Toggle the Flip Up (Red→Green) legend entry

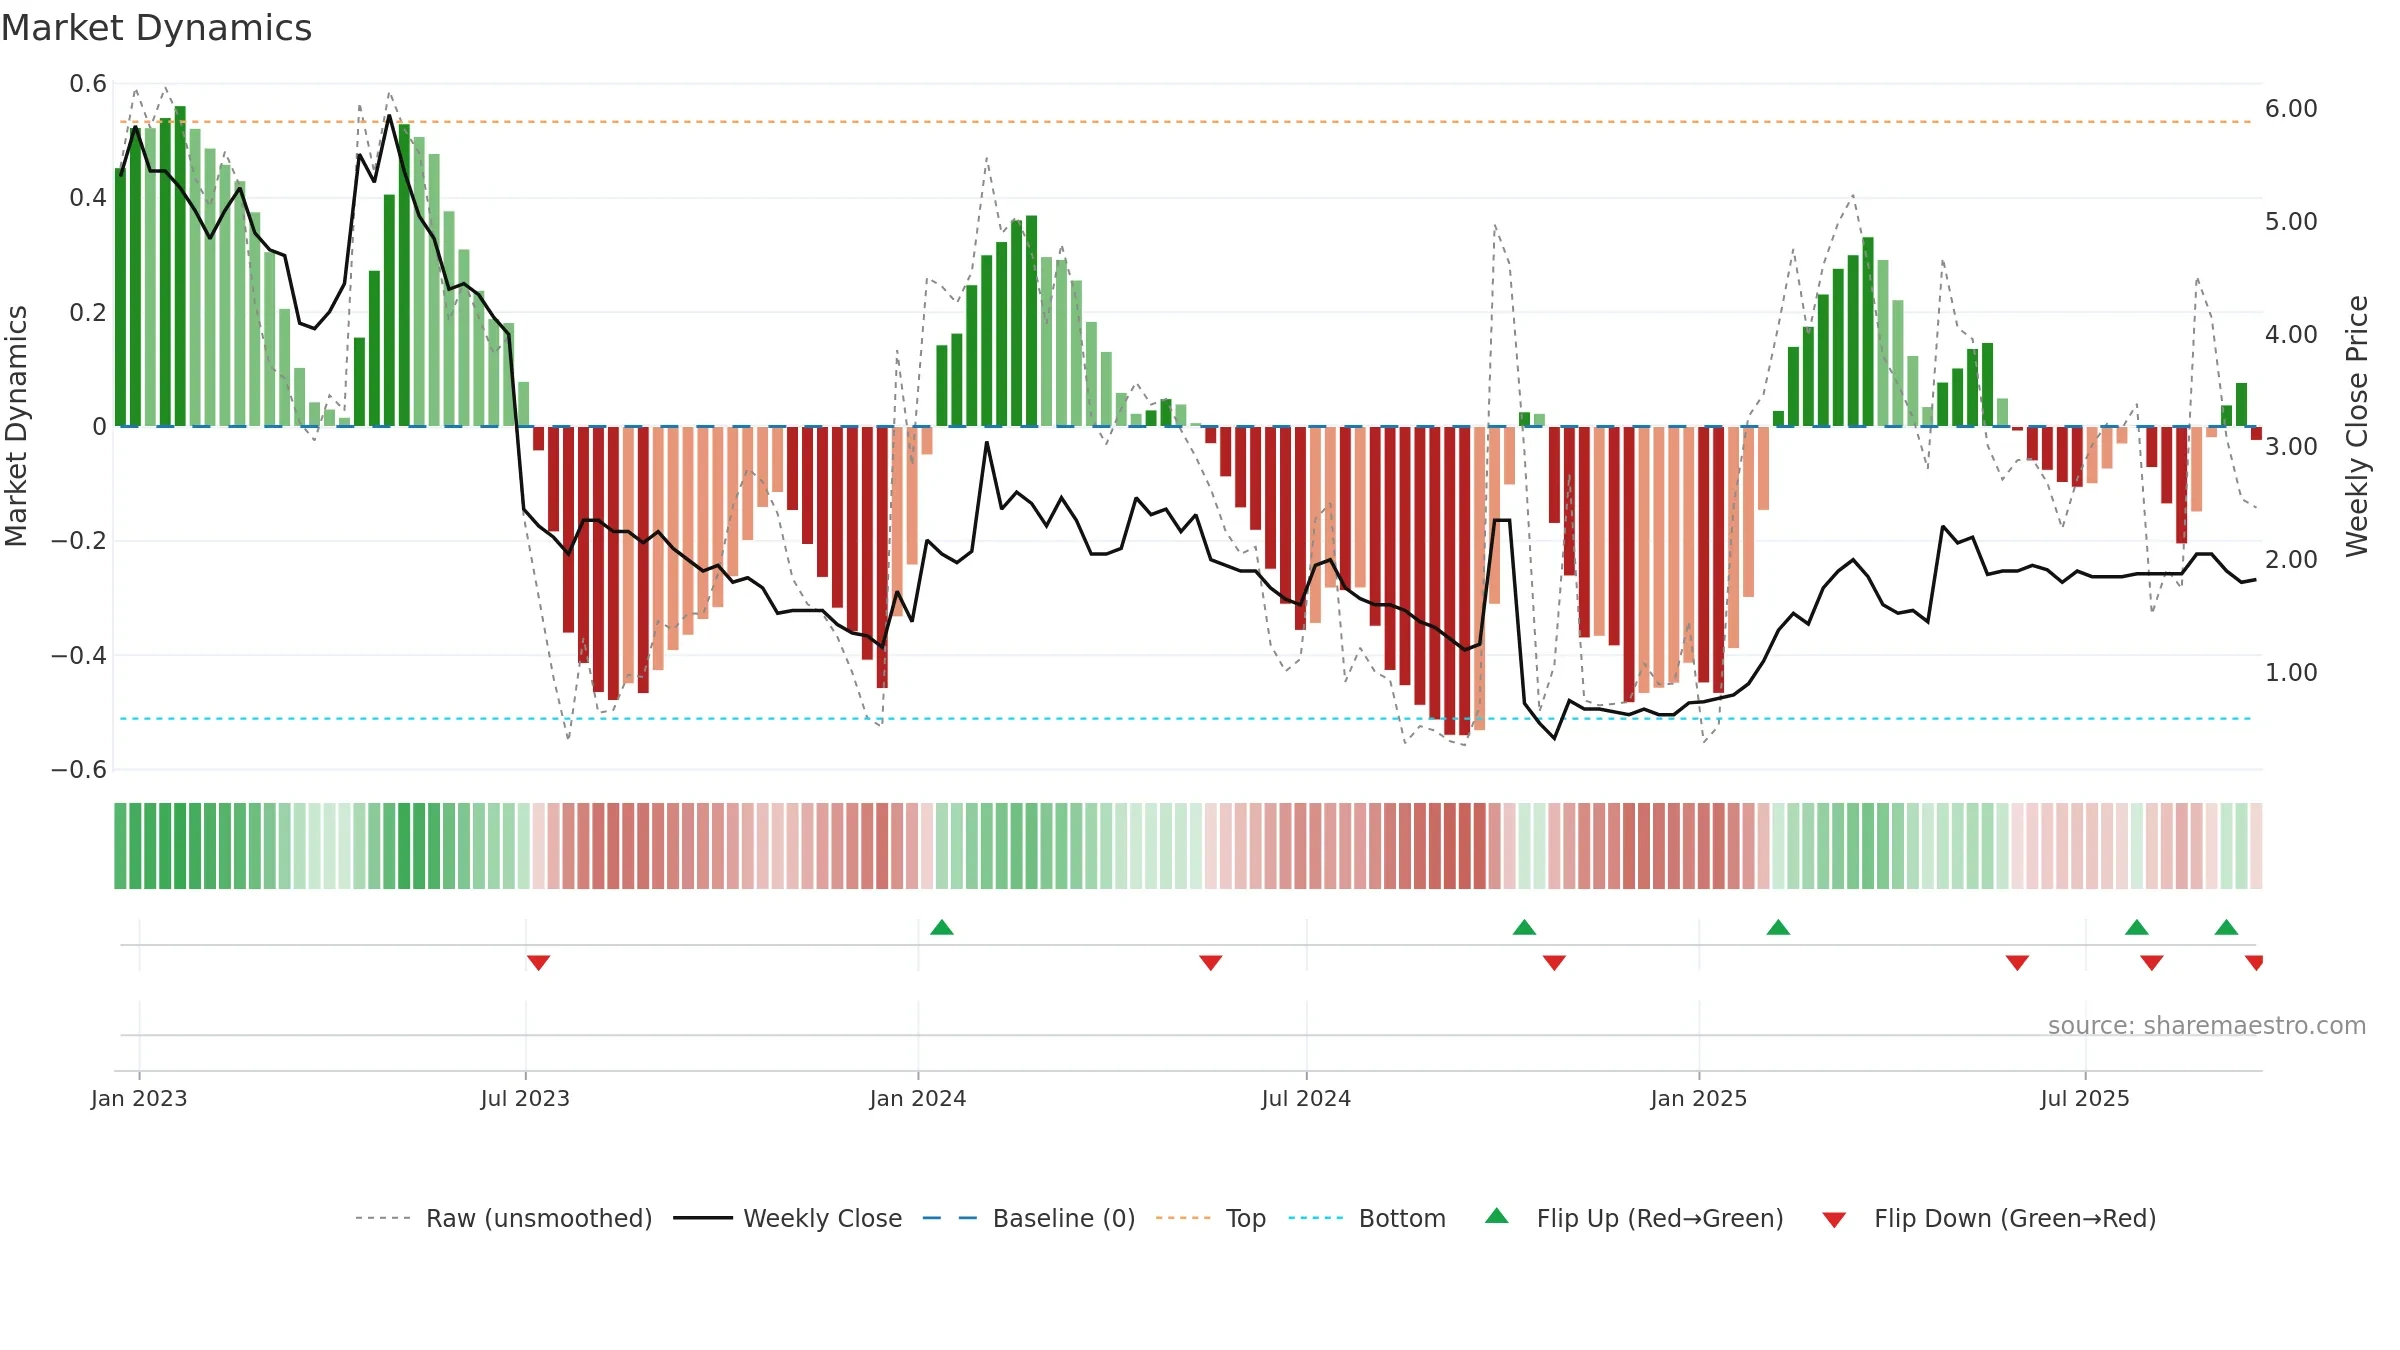1635,1218
